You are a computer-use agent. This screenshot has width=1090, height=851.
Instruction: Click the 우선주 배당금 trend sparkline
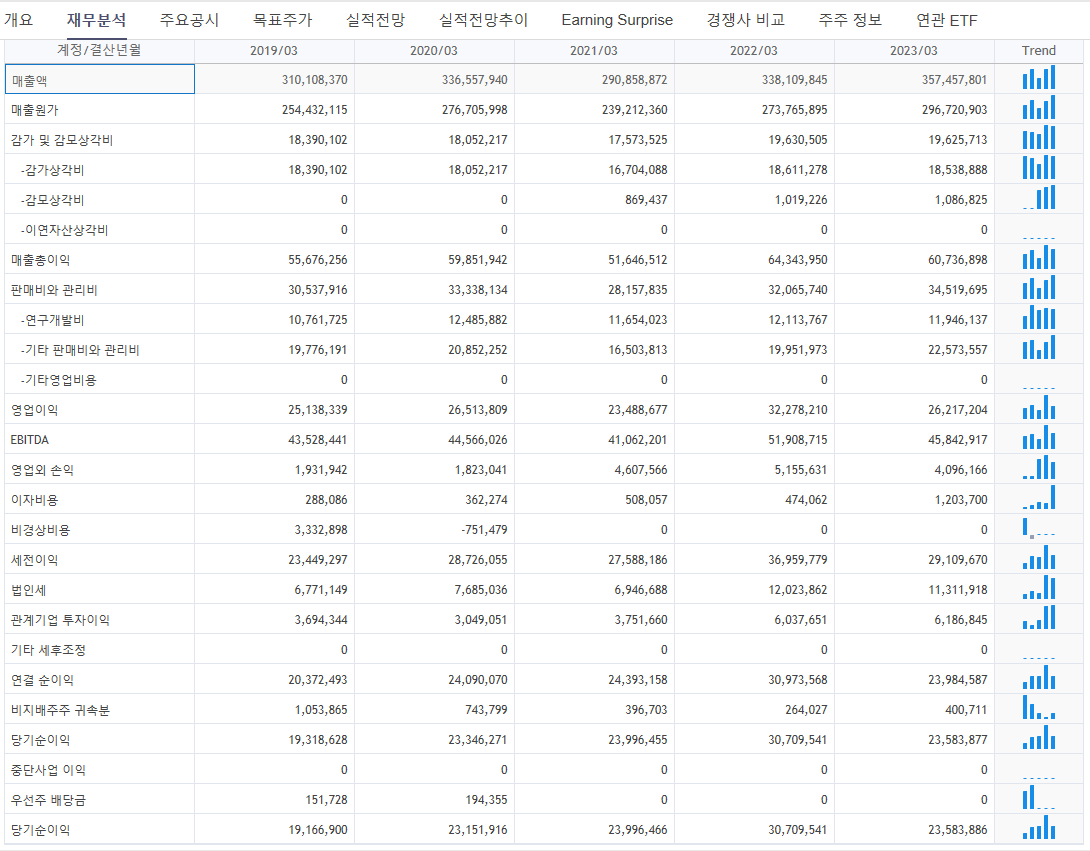(1039, 797)
